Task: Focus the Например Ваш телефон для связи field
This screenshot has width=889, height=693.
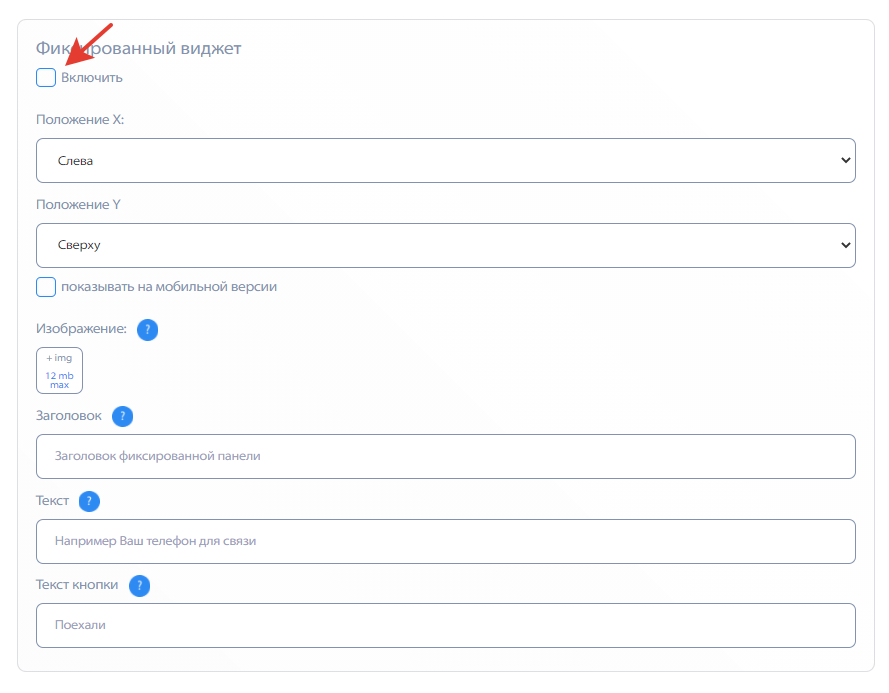Action: (x=446, y=542)
